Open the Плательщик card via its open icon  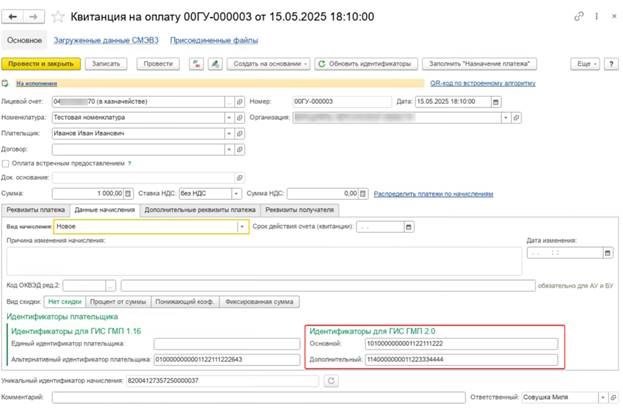(x=240, y=133)
